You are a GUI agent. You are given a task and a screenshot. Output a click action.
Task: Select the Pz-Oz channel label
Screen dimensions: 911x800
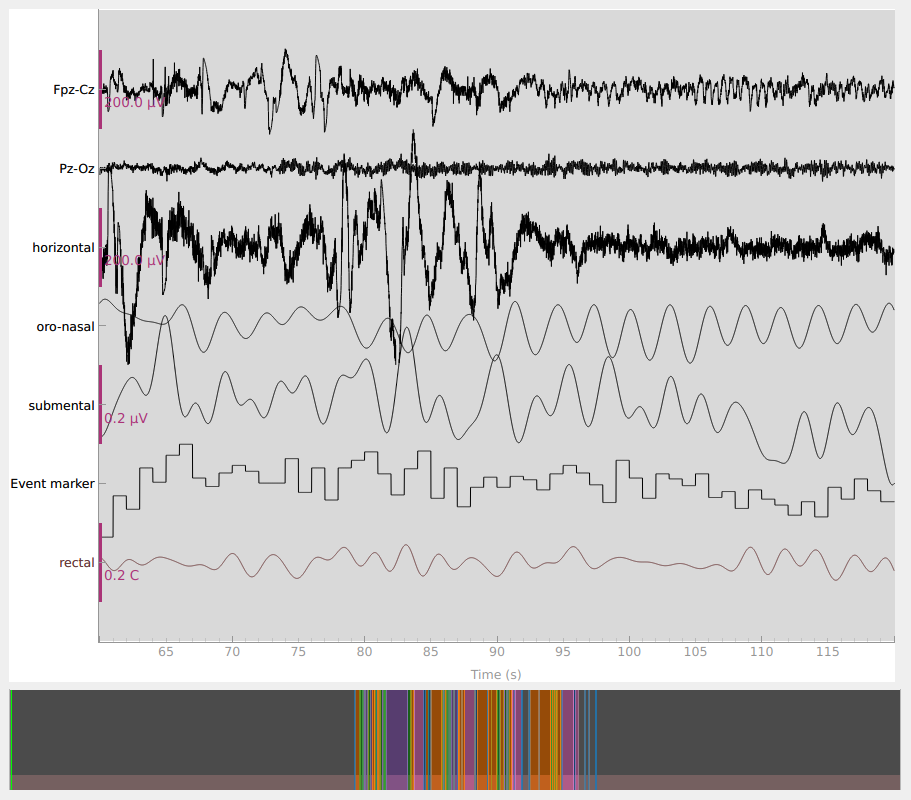[76, 169]
